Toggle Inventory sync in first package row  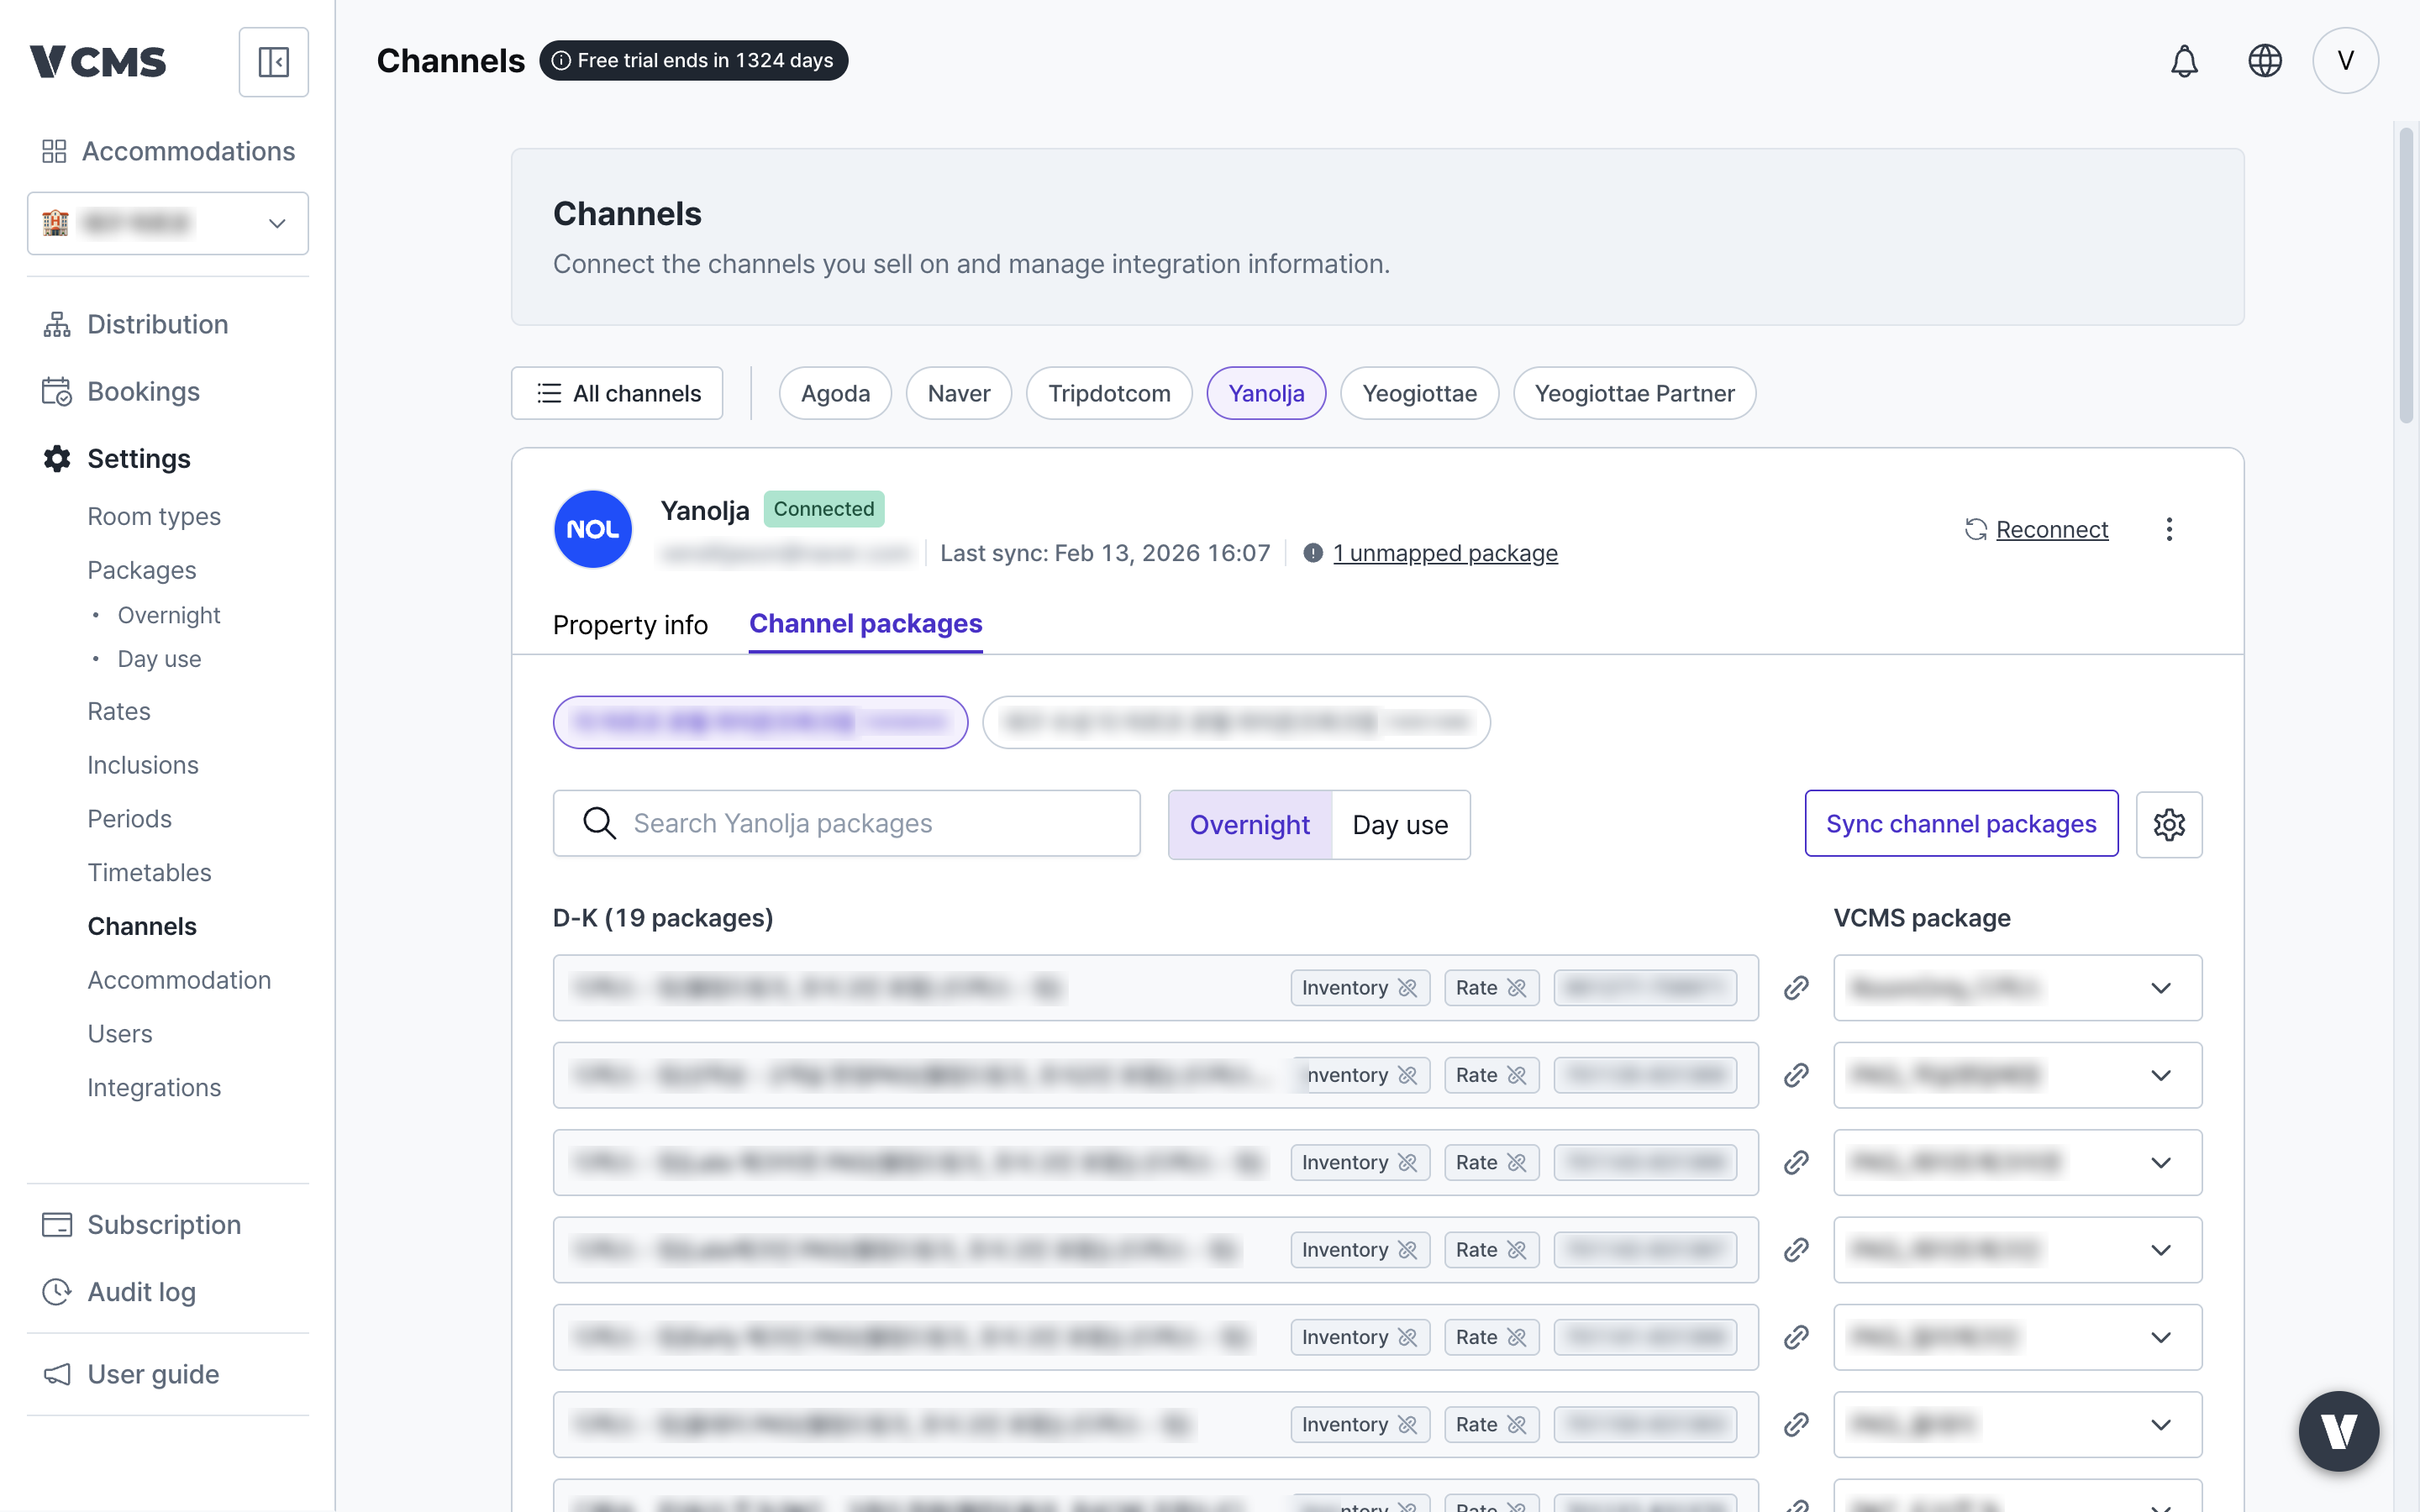tap(1360, 988)
